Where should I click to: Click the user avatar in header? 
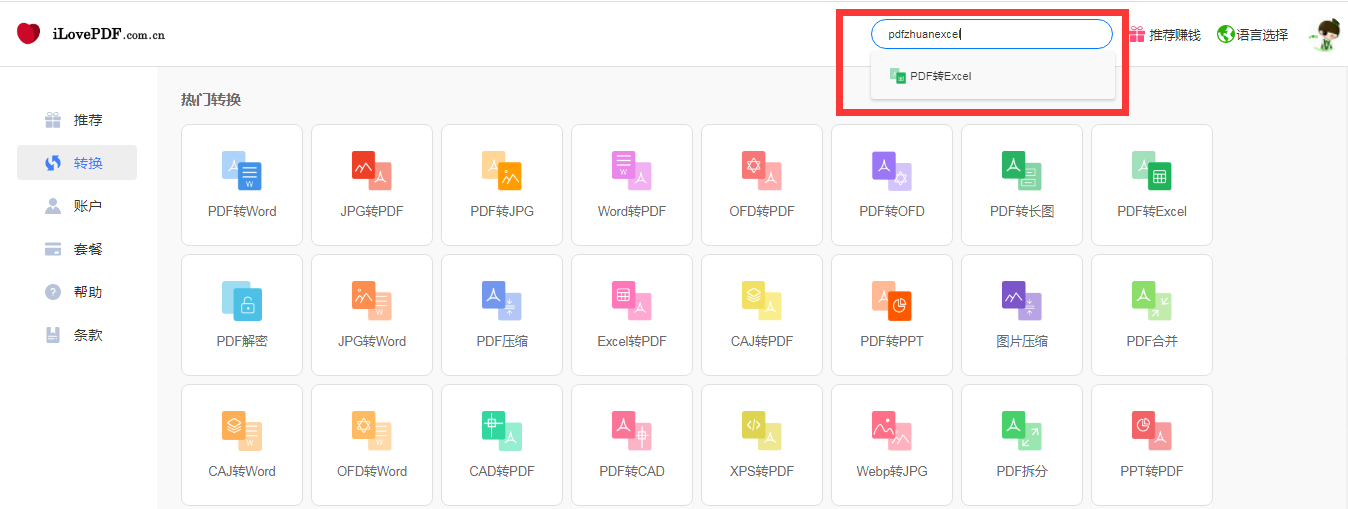(x=1326, y=35)
